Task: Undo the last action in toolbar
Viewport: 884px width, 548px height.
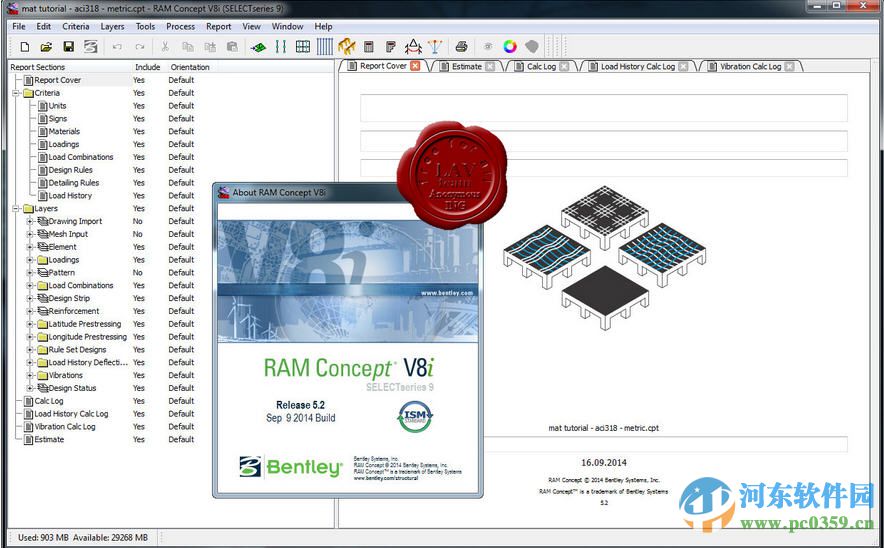Action: pos(117,47)
